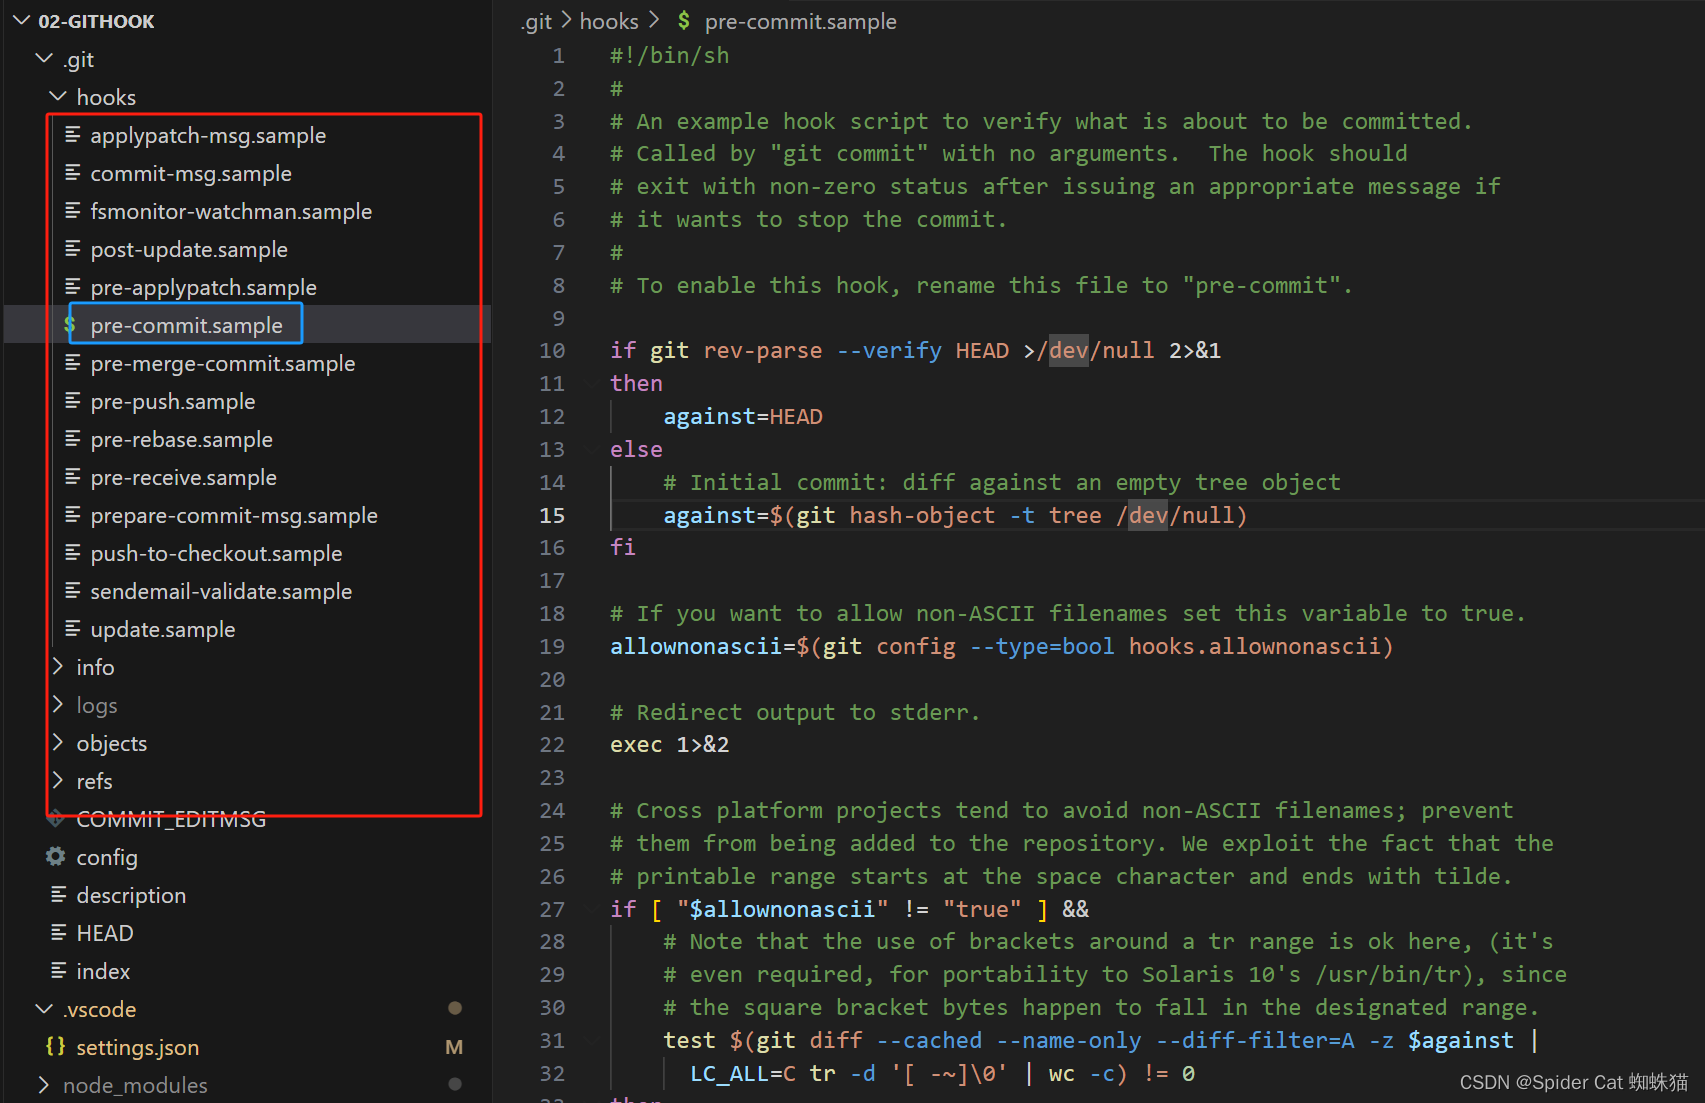Click the file icon beside applypatch-msg.sample
Image resolution: width=1705 pixels, height=1103 pixels.
[73, 135]
